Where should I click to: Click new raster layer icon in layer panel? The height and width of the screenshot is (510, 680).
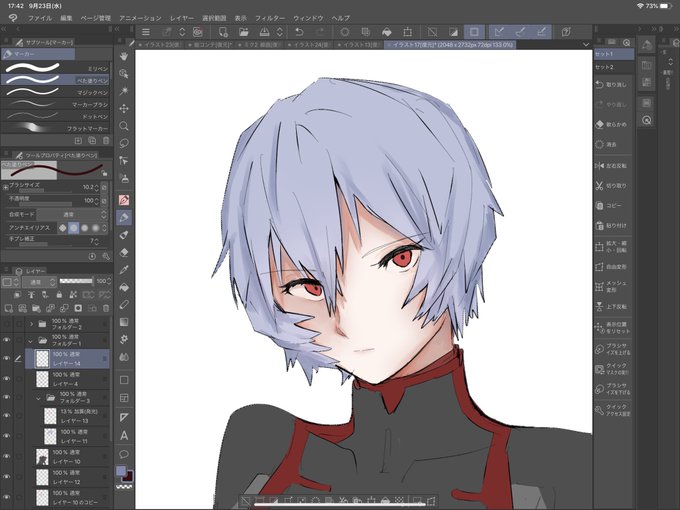[8, 308]
